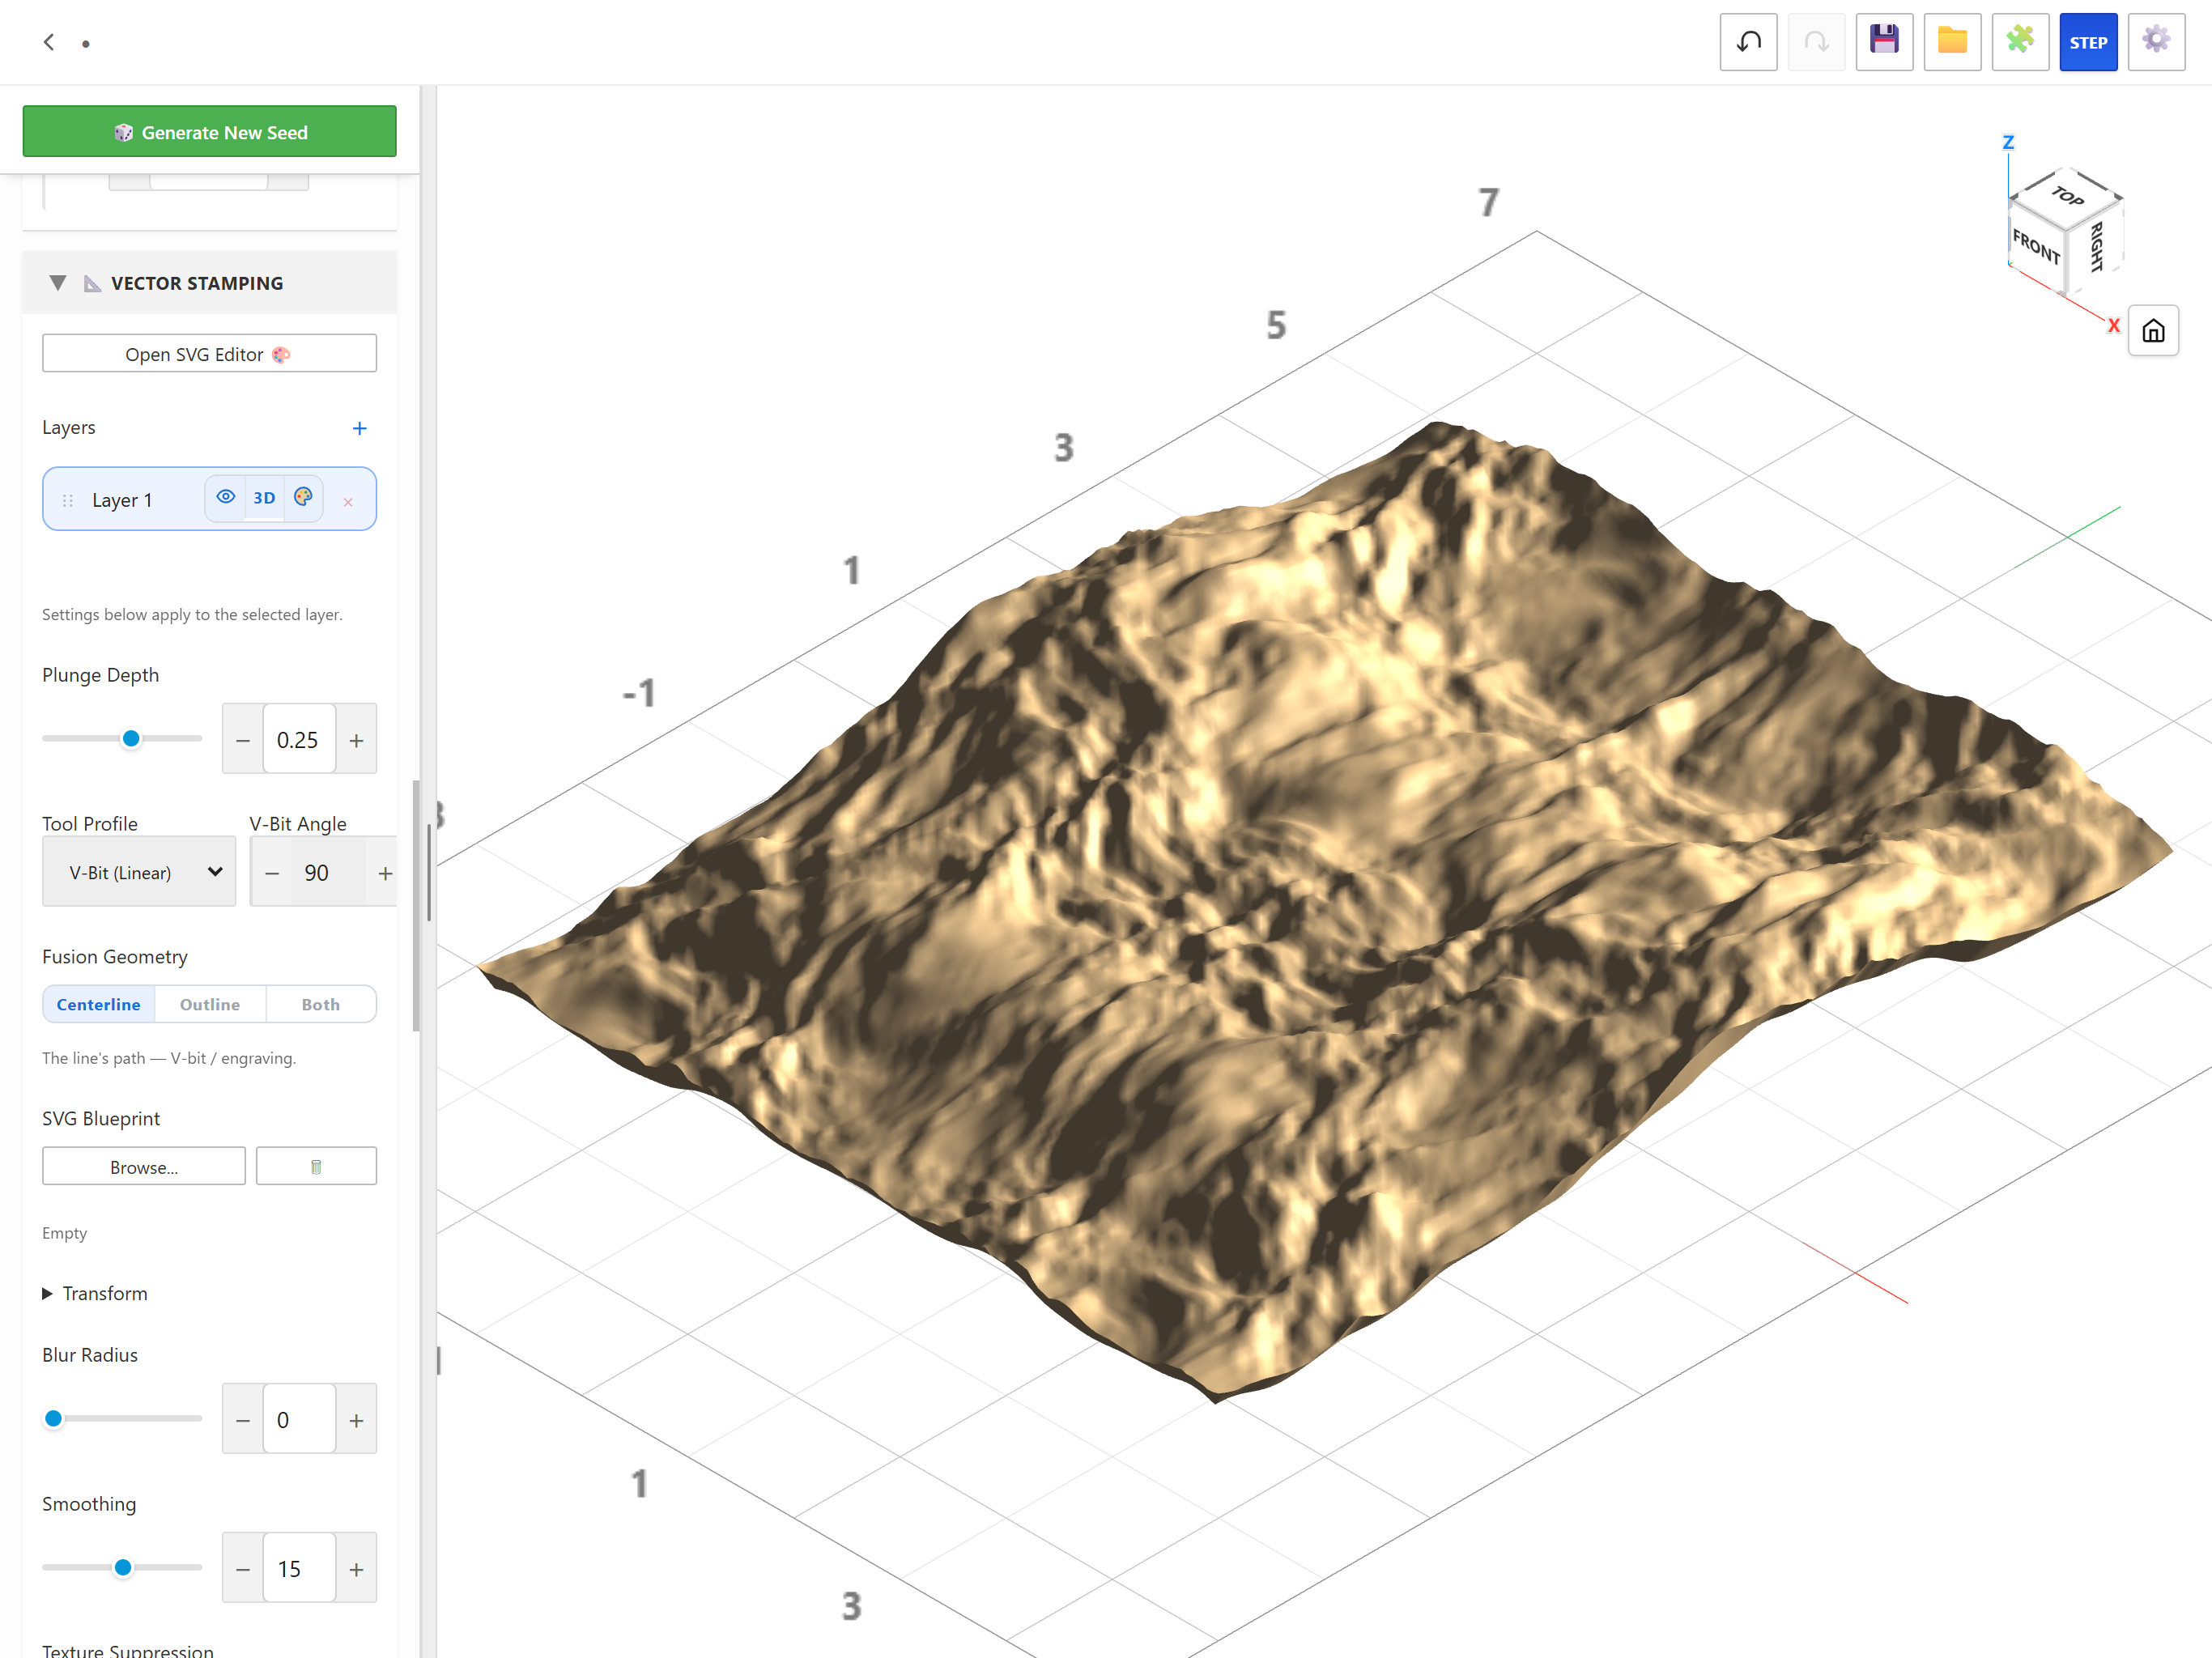
Task: Delete Layer 1 with red x
Action: click(x=348, y=501)
